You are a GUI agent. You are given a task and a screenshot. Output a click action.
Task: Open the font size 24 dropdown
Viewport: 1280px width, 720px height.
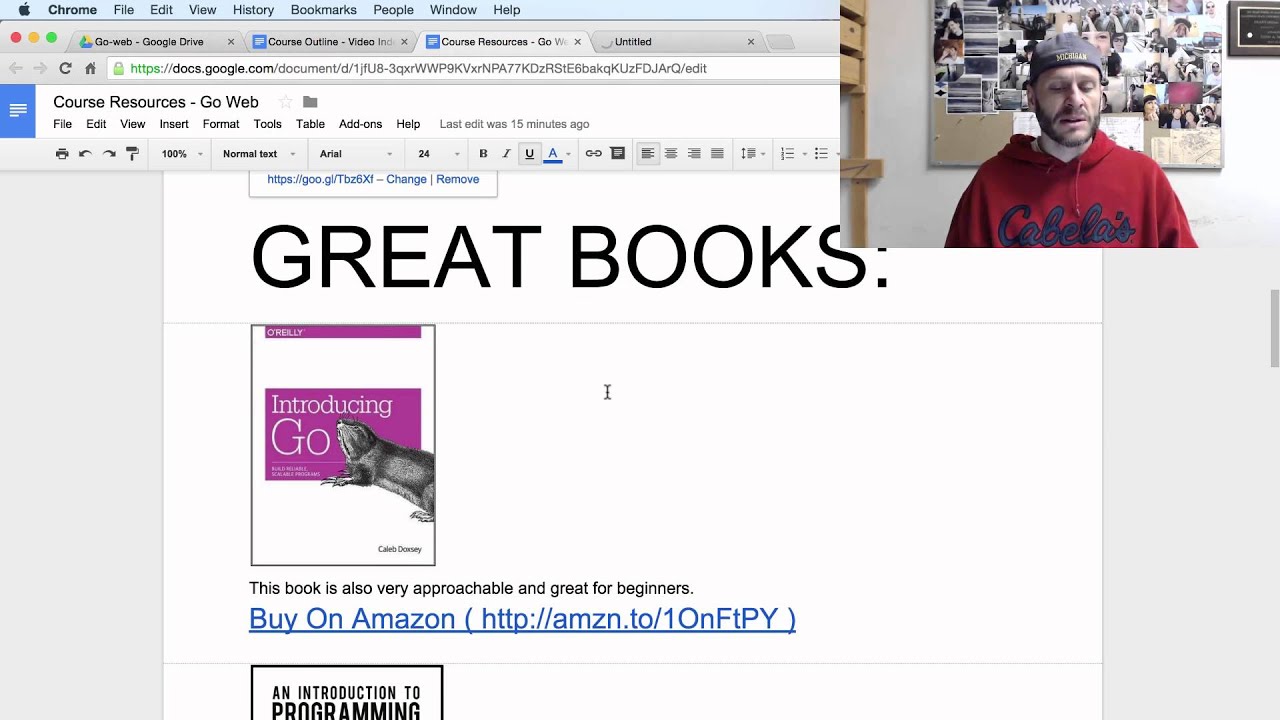(x=438, y=154)
